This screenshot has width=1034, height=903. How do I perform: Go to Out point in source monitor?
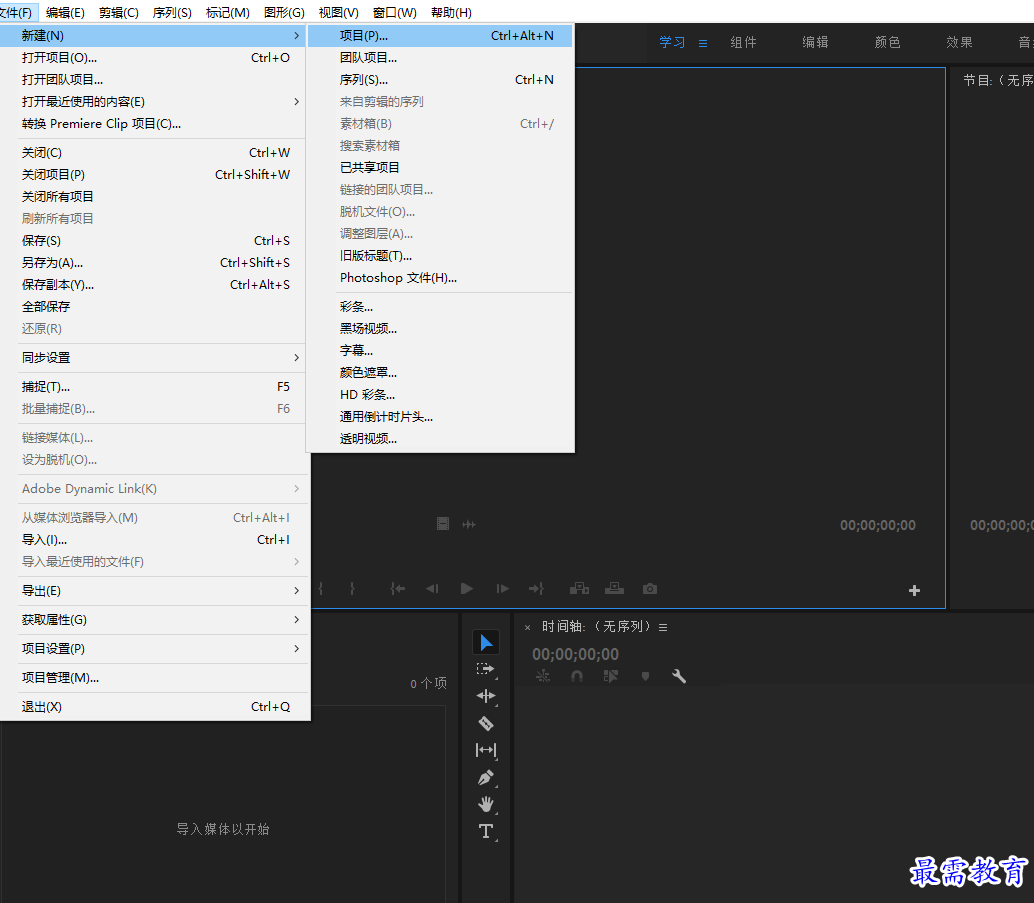point(536,588)
